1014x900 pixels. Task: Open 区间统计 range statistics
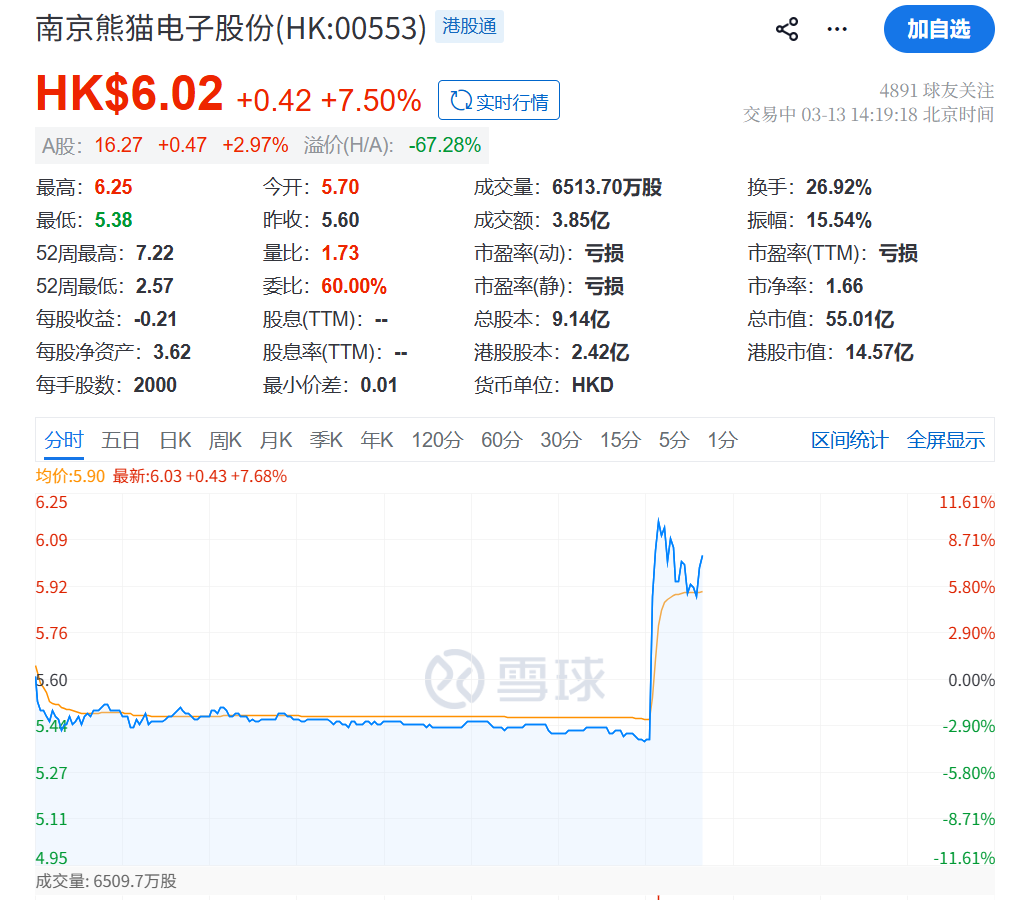click(x=849, y=440)
